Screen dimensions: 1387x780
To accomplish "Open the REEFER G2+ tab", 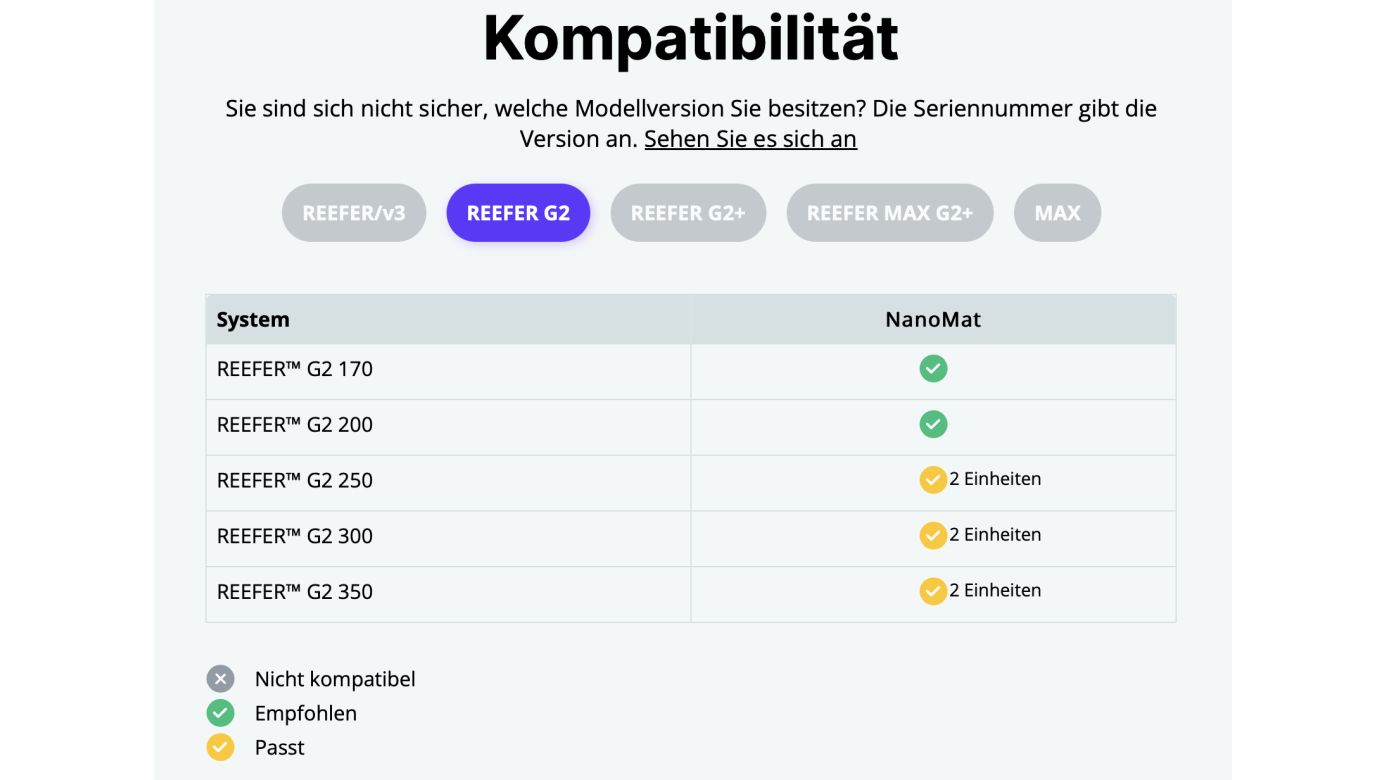I will pos(688,213).
